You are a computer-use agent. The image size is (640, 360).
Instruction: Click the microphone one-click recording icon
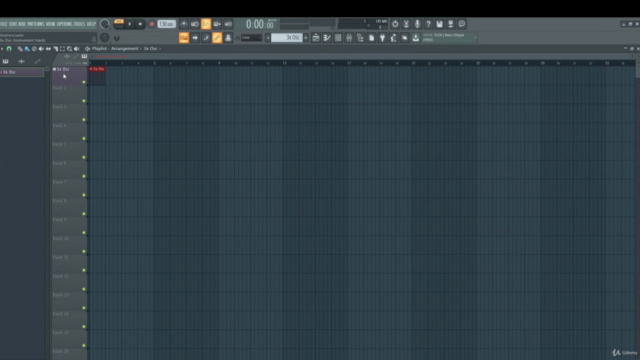(417, 24)
